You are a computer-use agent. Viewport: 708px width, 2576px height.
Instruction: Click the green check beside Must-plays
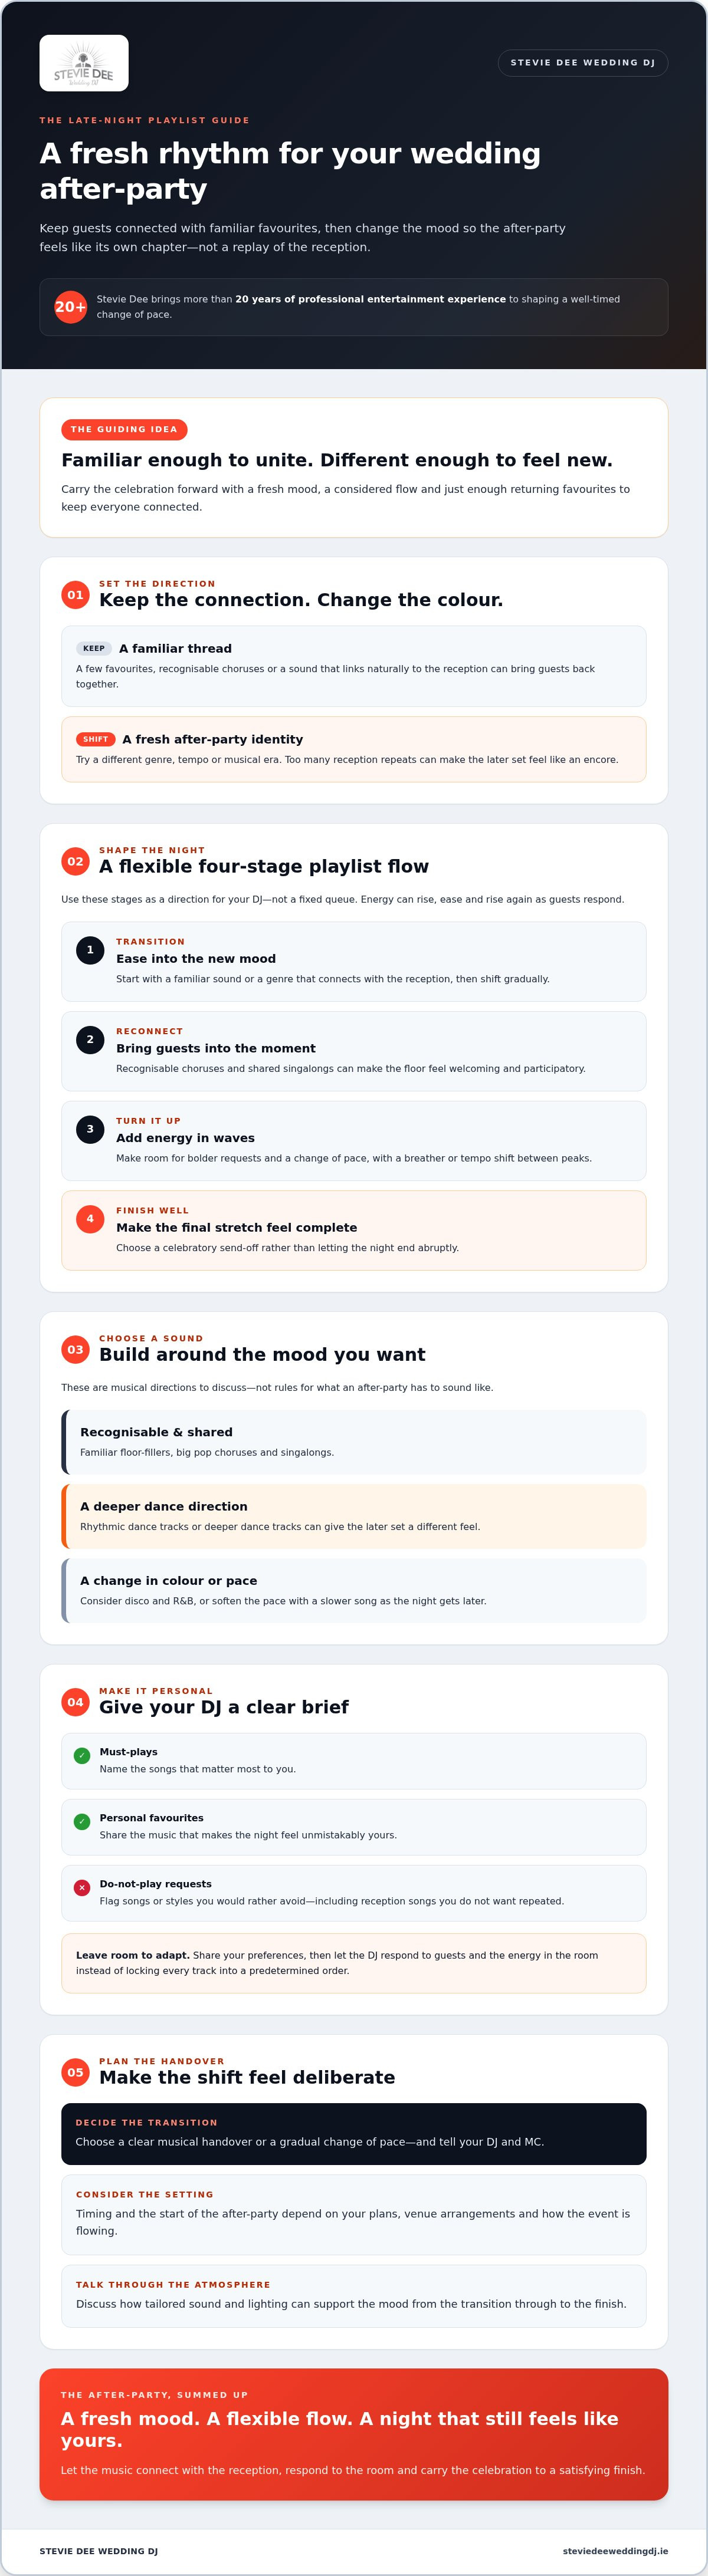click(x=82, y=1755)
